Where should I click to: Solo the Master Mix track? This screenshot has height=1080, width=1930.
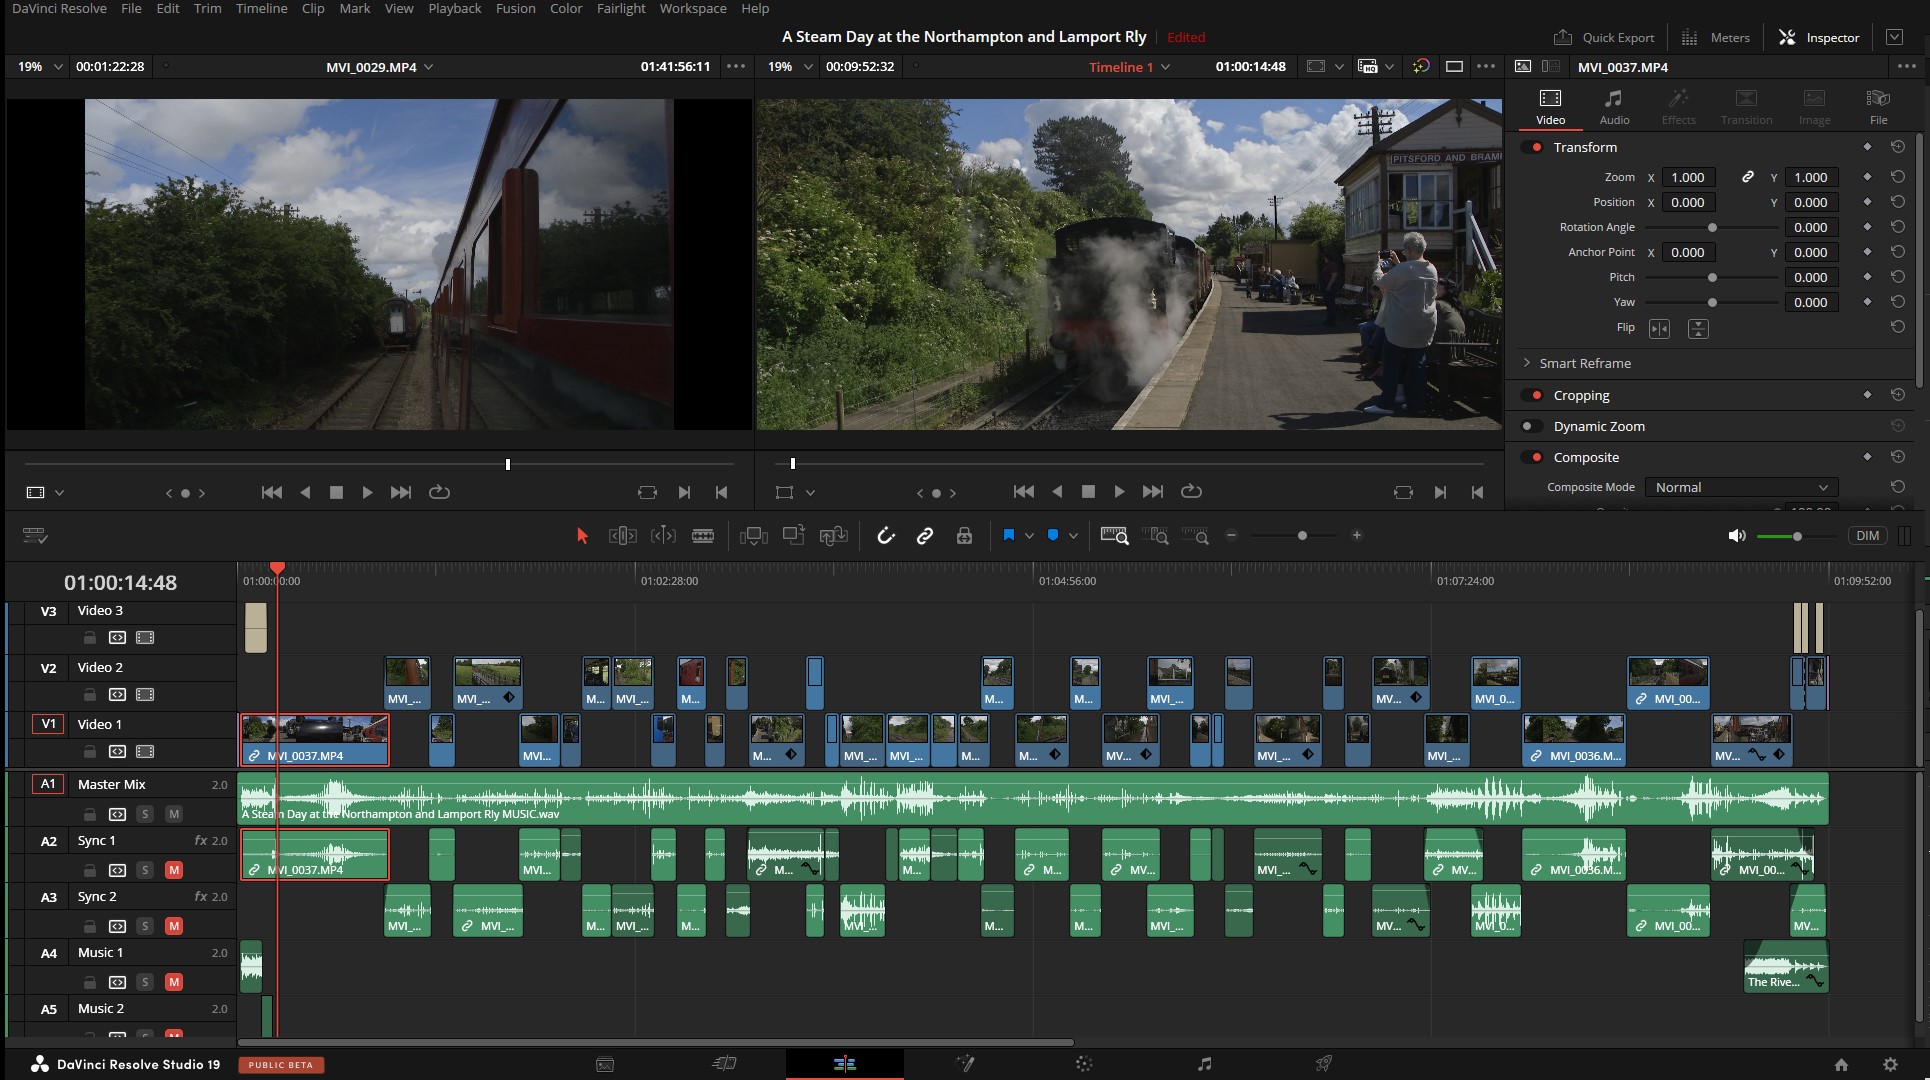coord(145,814)
